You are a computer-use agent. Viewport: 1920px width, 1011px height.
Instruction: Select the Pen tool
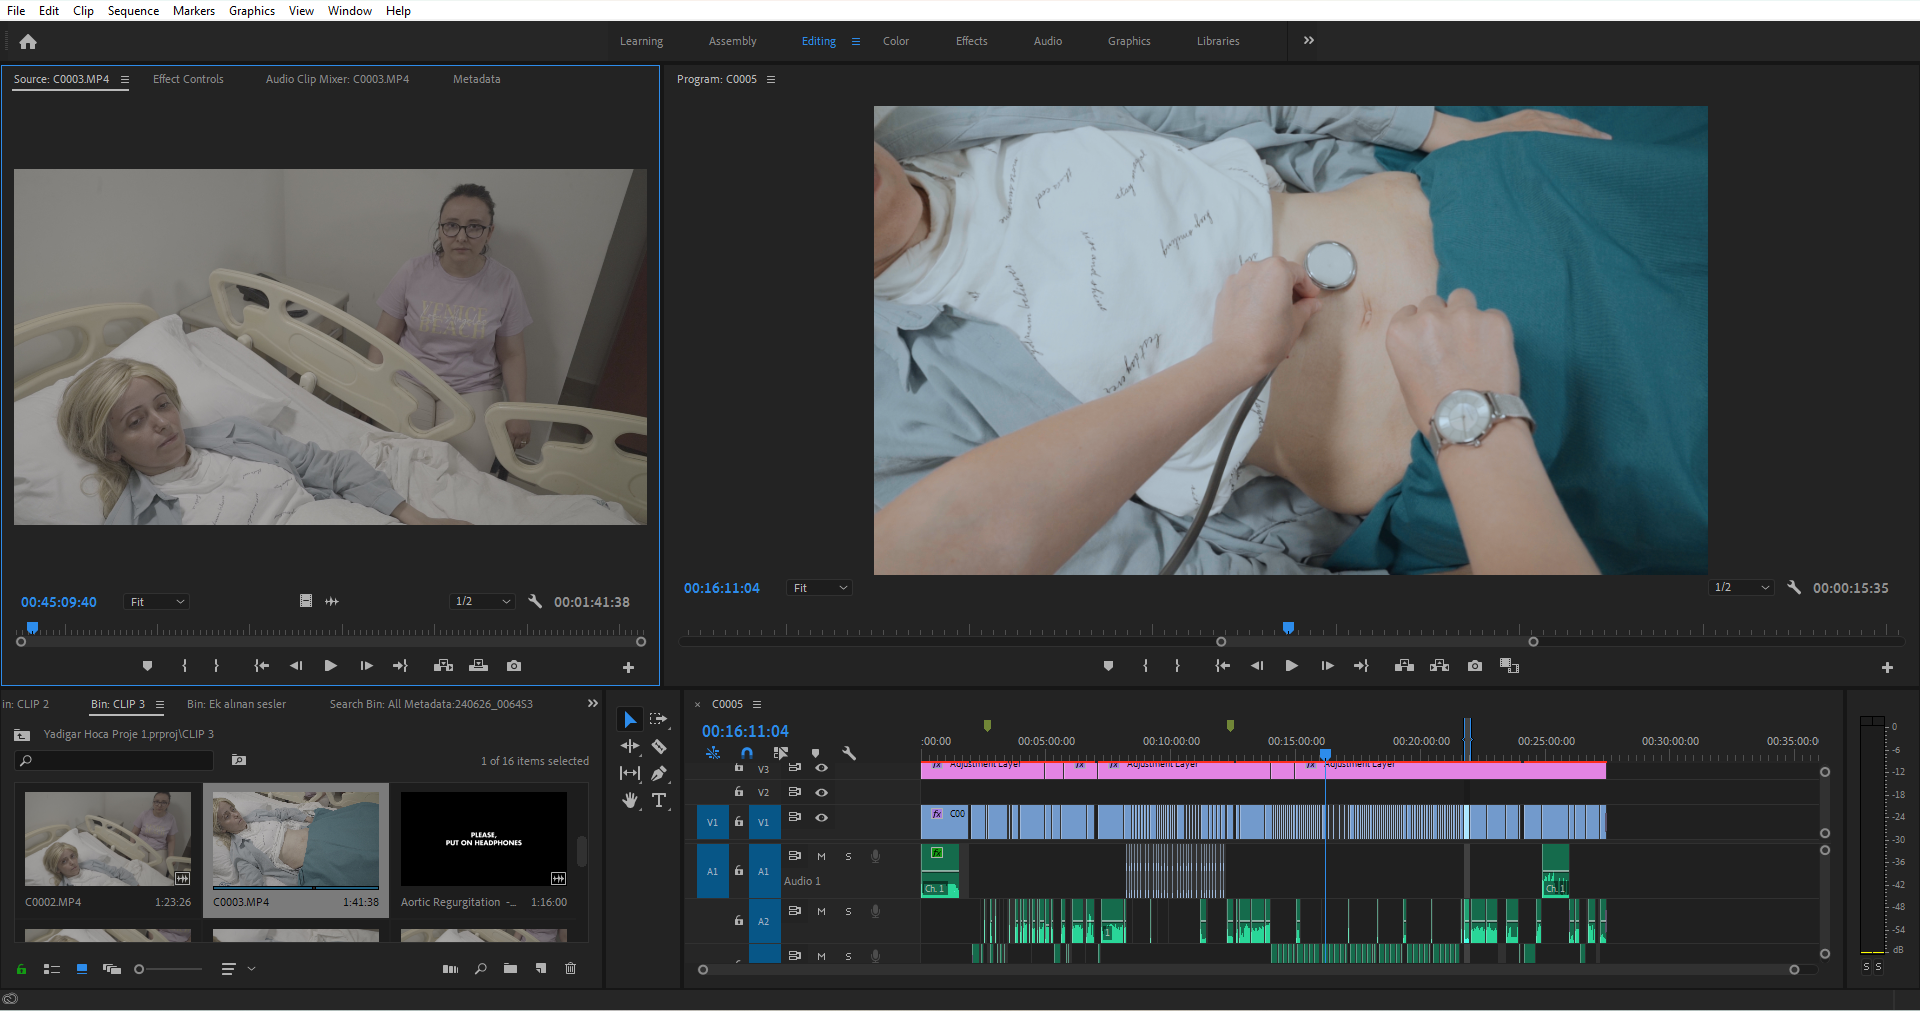click(659, 773)
